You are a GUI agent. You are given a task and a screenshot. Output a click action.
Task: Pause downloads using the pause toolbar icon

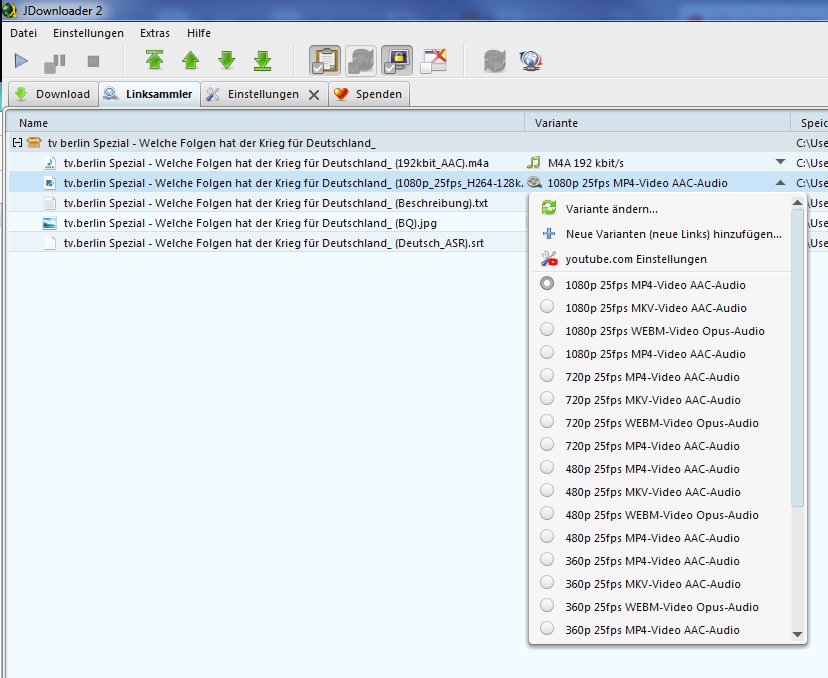[54, 62]
